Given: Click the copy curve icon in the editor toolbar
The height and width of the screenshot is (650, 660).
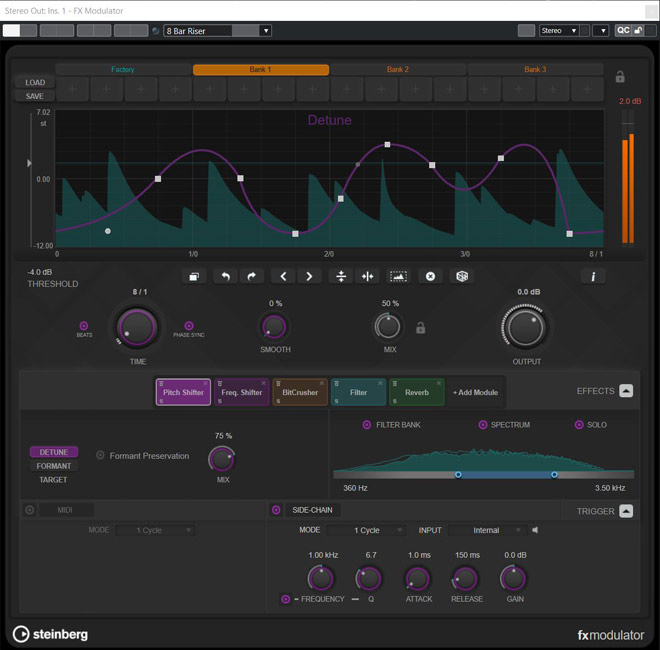Looking at the screenshot, I should 194,277.
